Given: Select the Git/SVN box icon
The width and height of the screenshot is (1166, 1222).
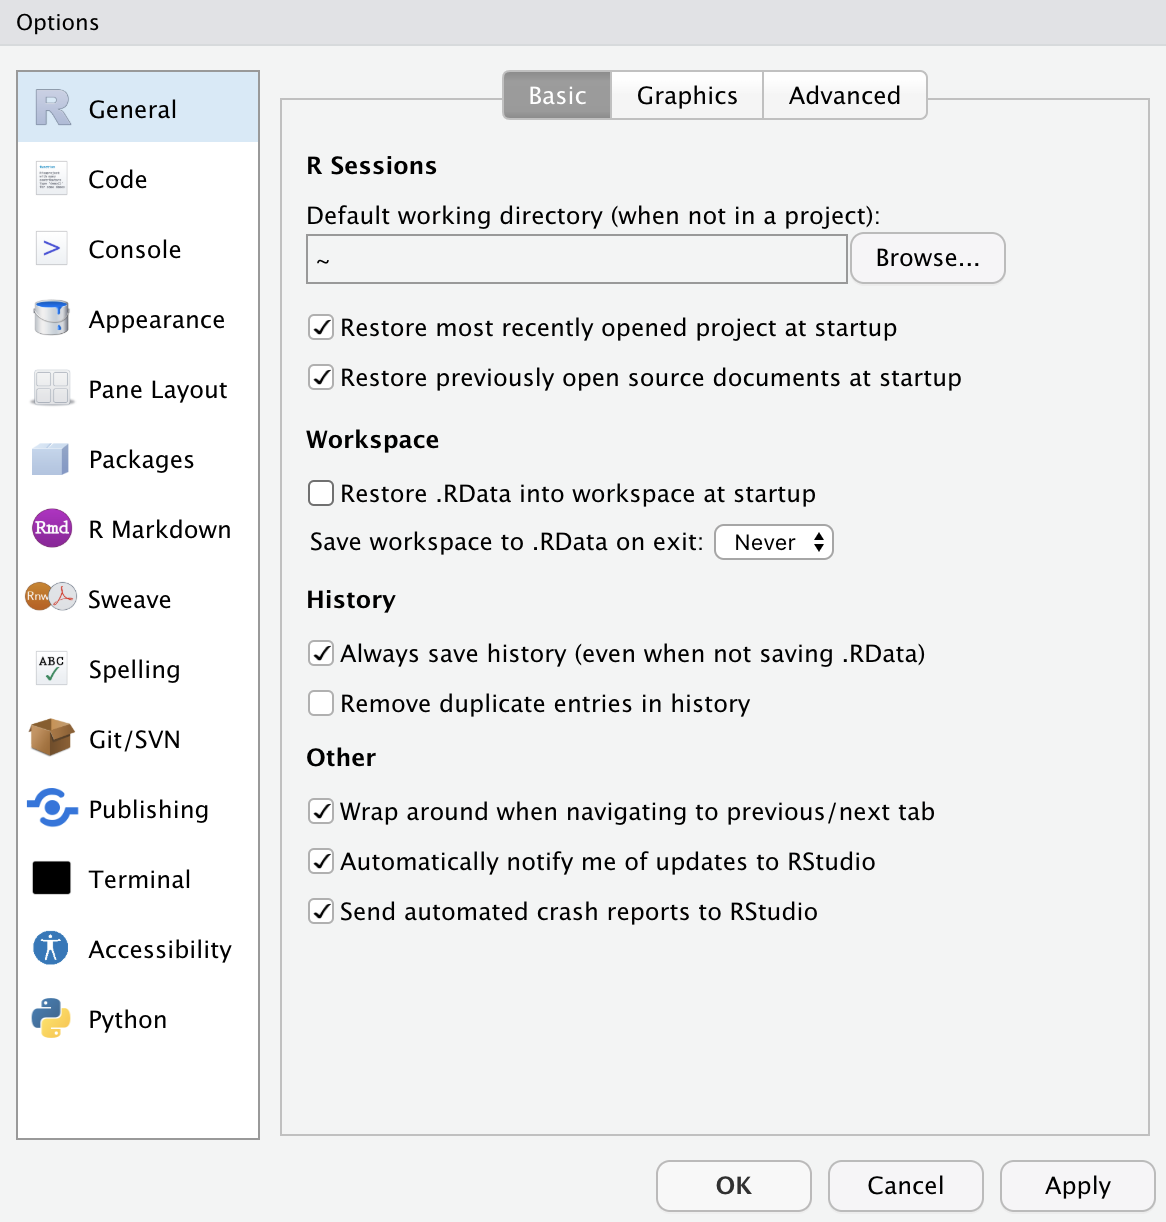Looking at the screenshot, I should (x=52, y=738).
